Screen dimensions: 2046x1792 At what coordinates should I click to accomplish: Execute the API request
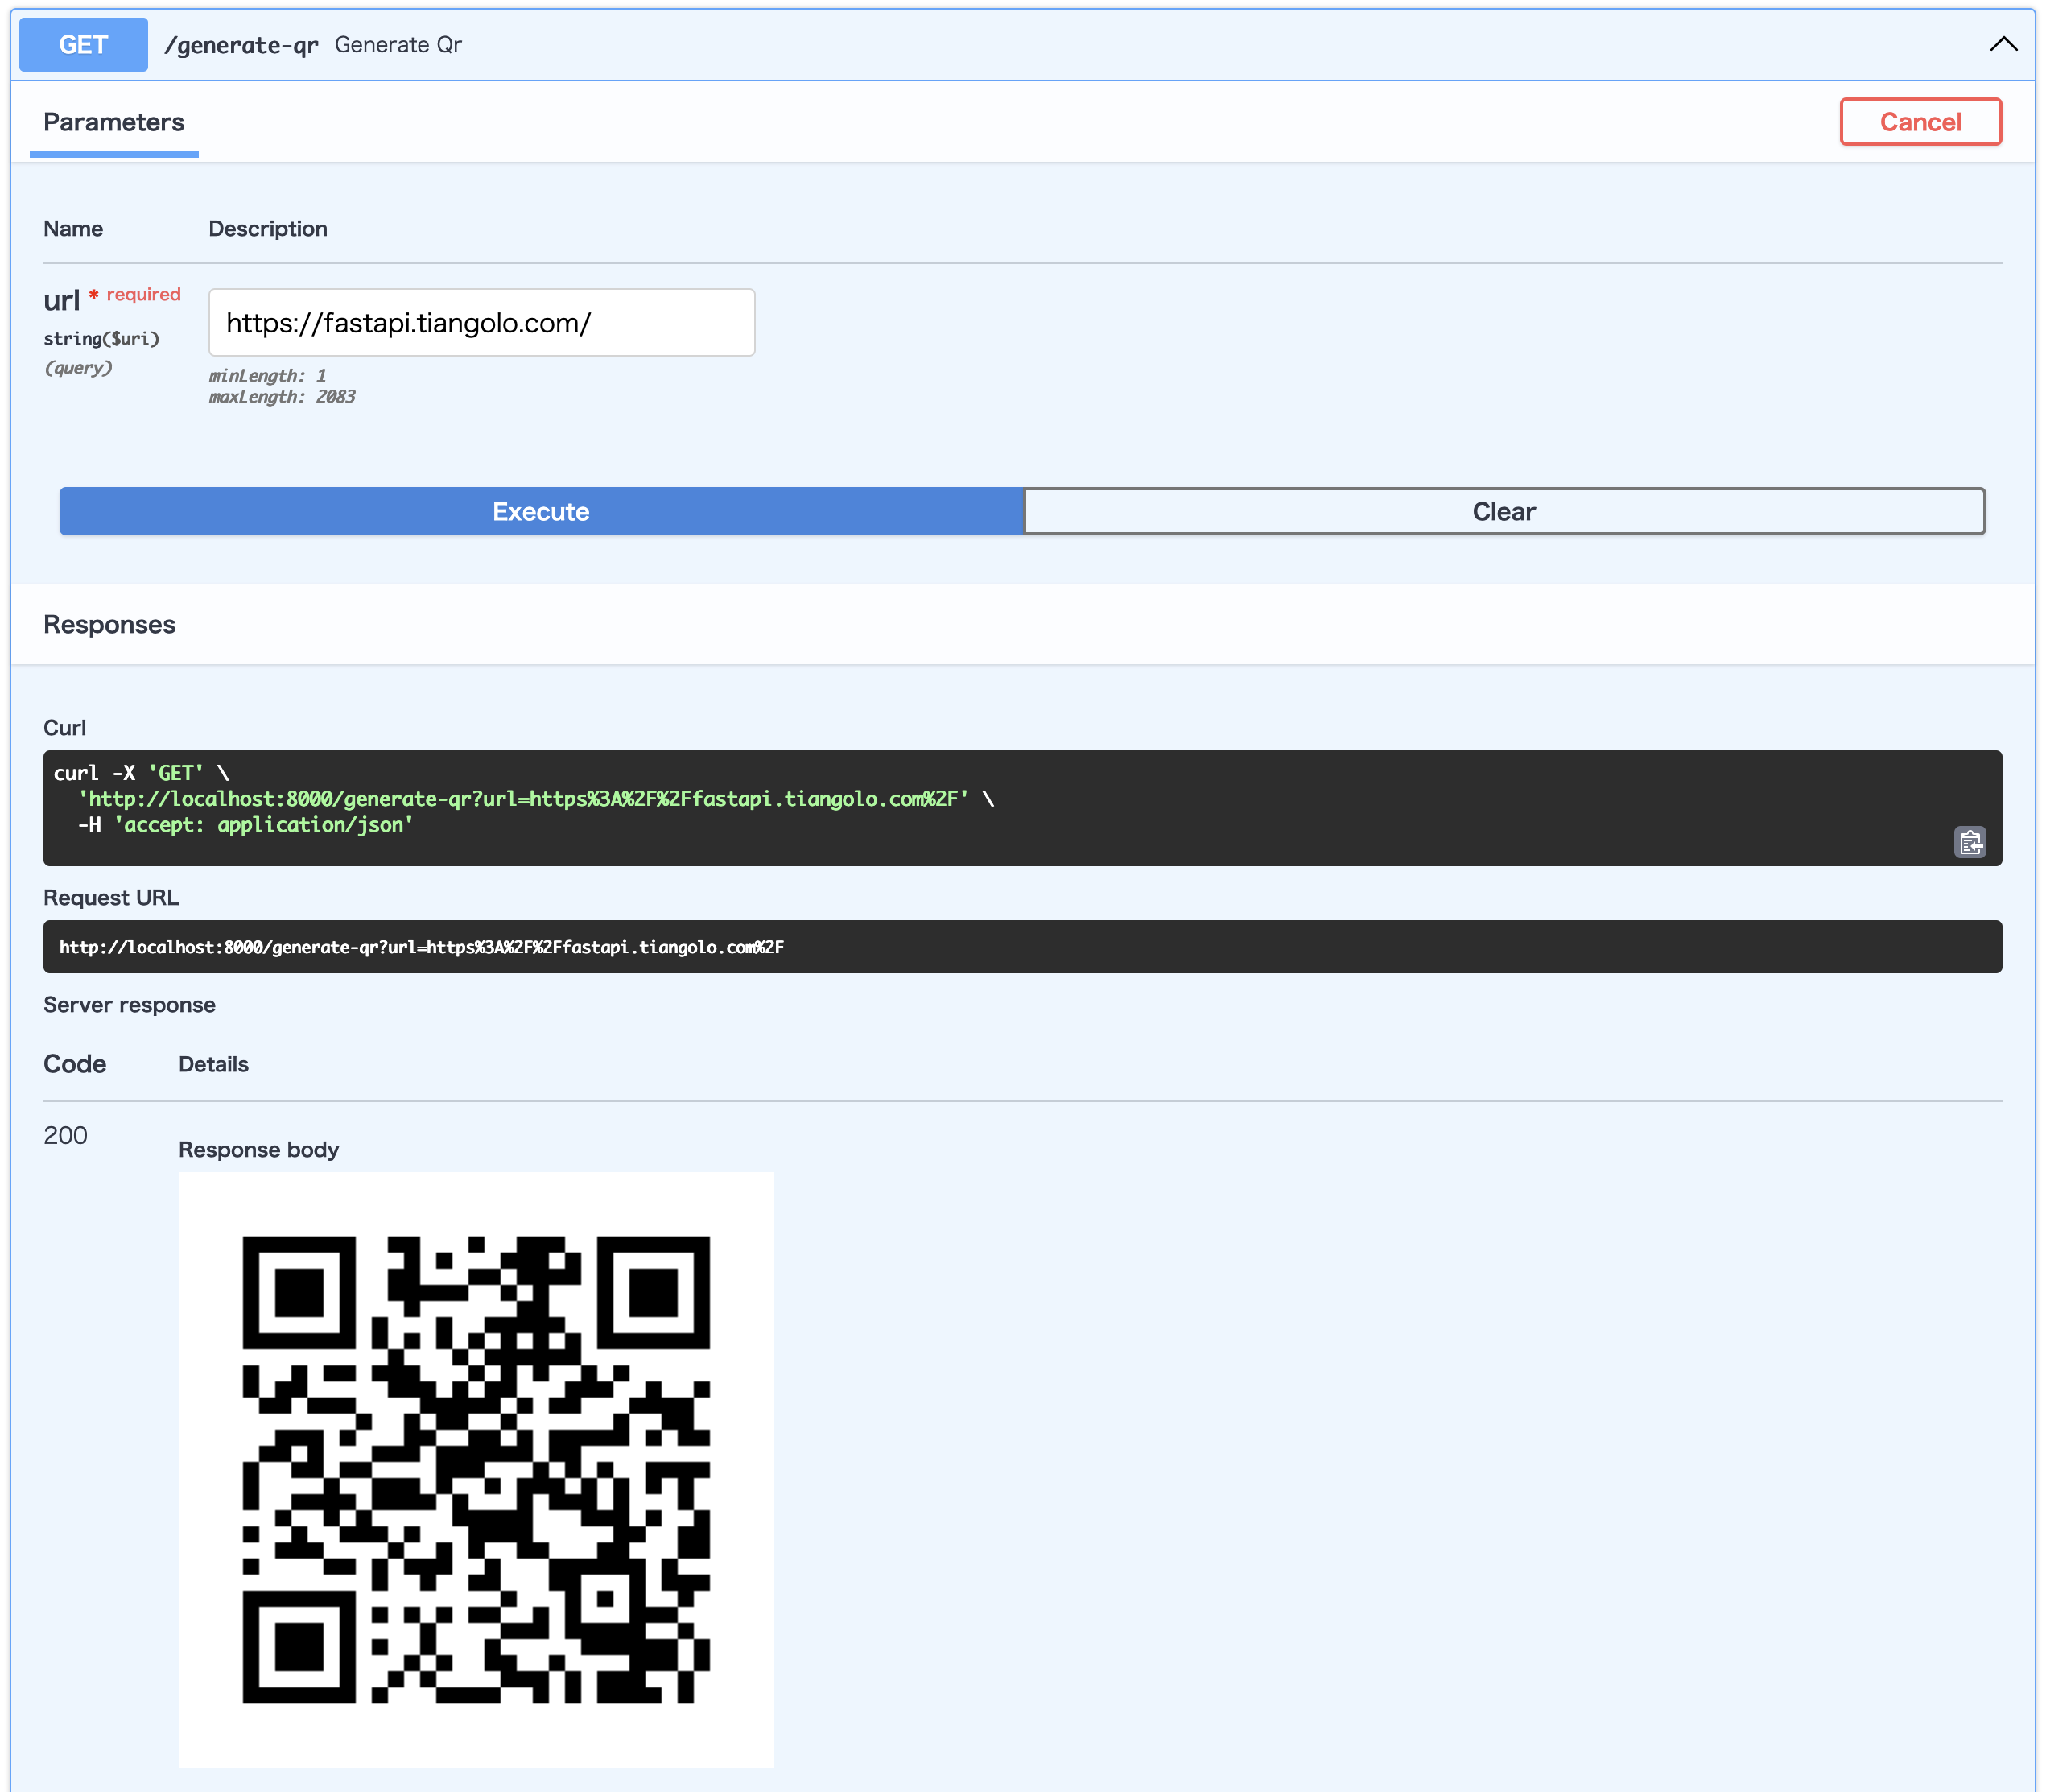(541, 511)
